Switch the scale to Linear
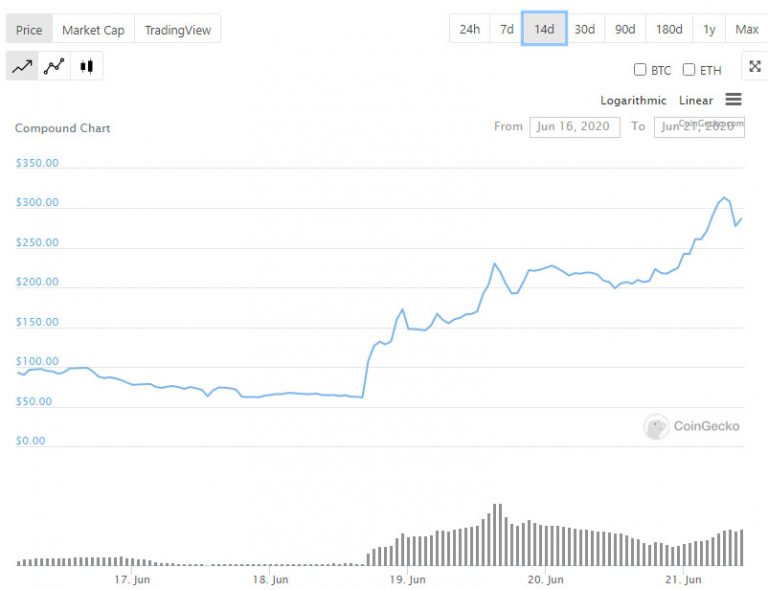This screenshot has width=768, height=590. point(696,100)
